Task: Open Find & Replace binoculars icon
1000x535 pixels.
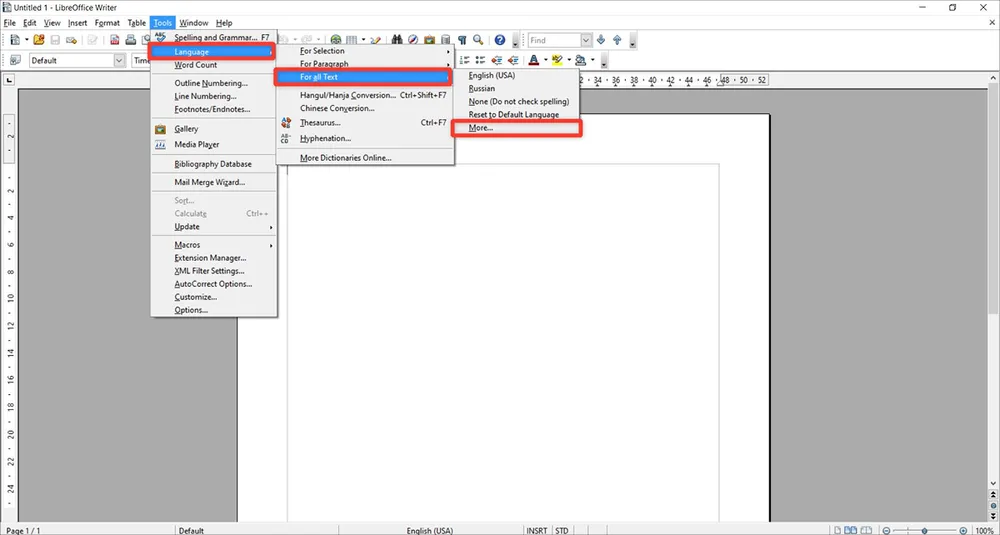Action: click(397, 40)
